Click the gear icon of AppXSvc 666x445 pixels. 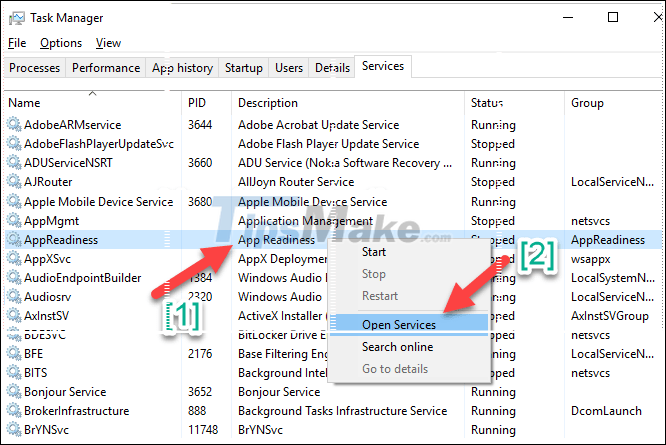point(14,259)
